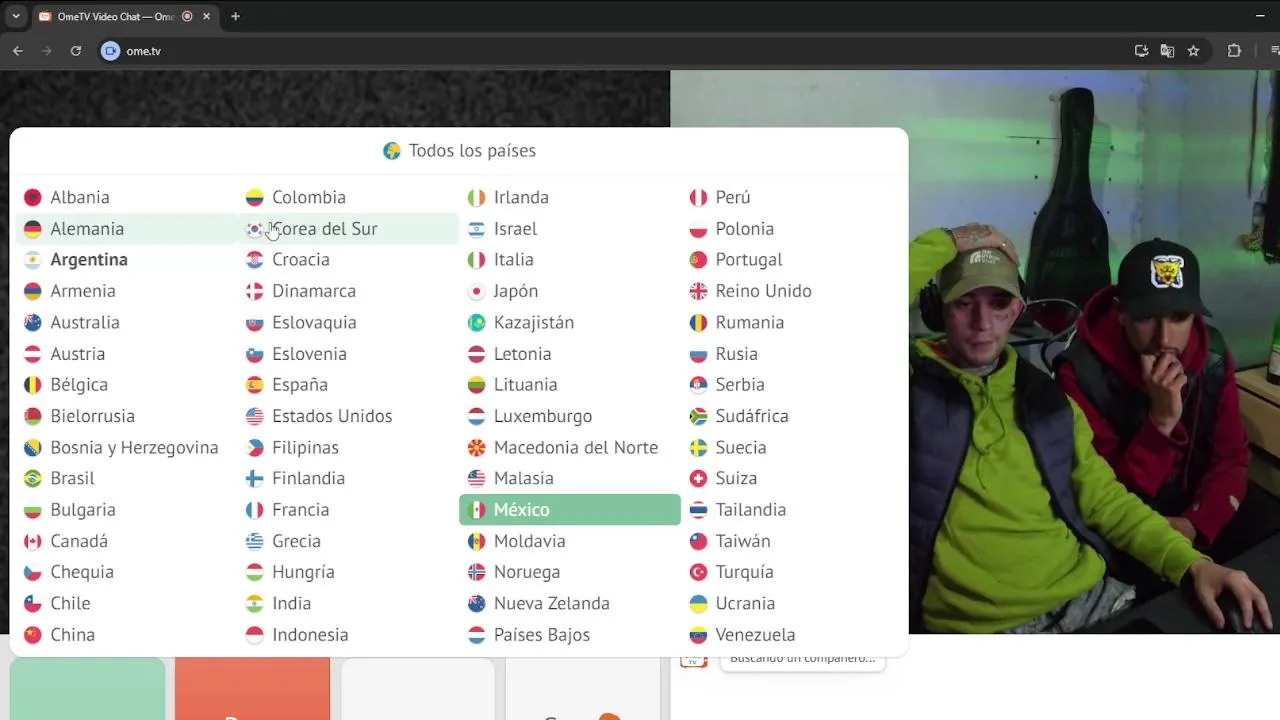Click the Sudáfrica flag icon
The width and height of the screenshot is (1280, 720).
tap(698, 416)
